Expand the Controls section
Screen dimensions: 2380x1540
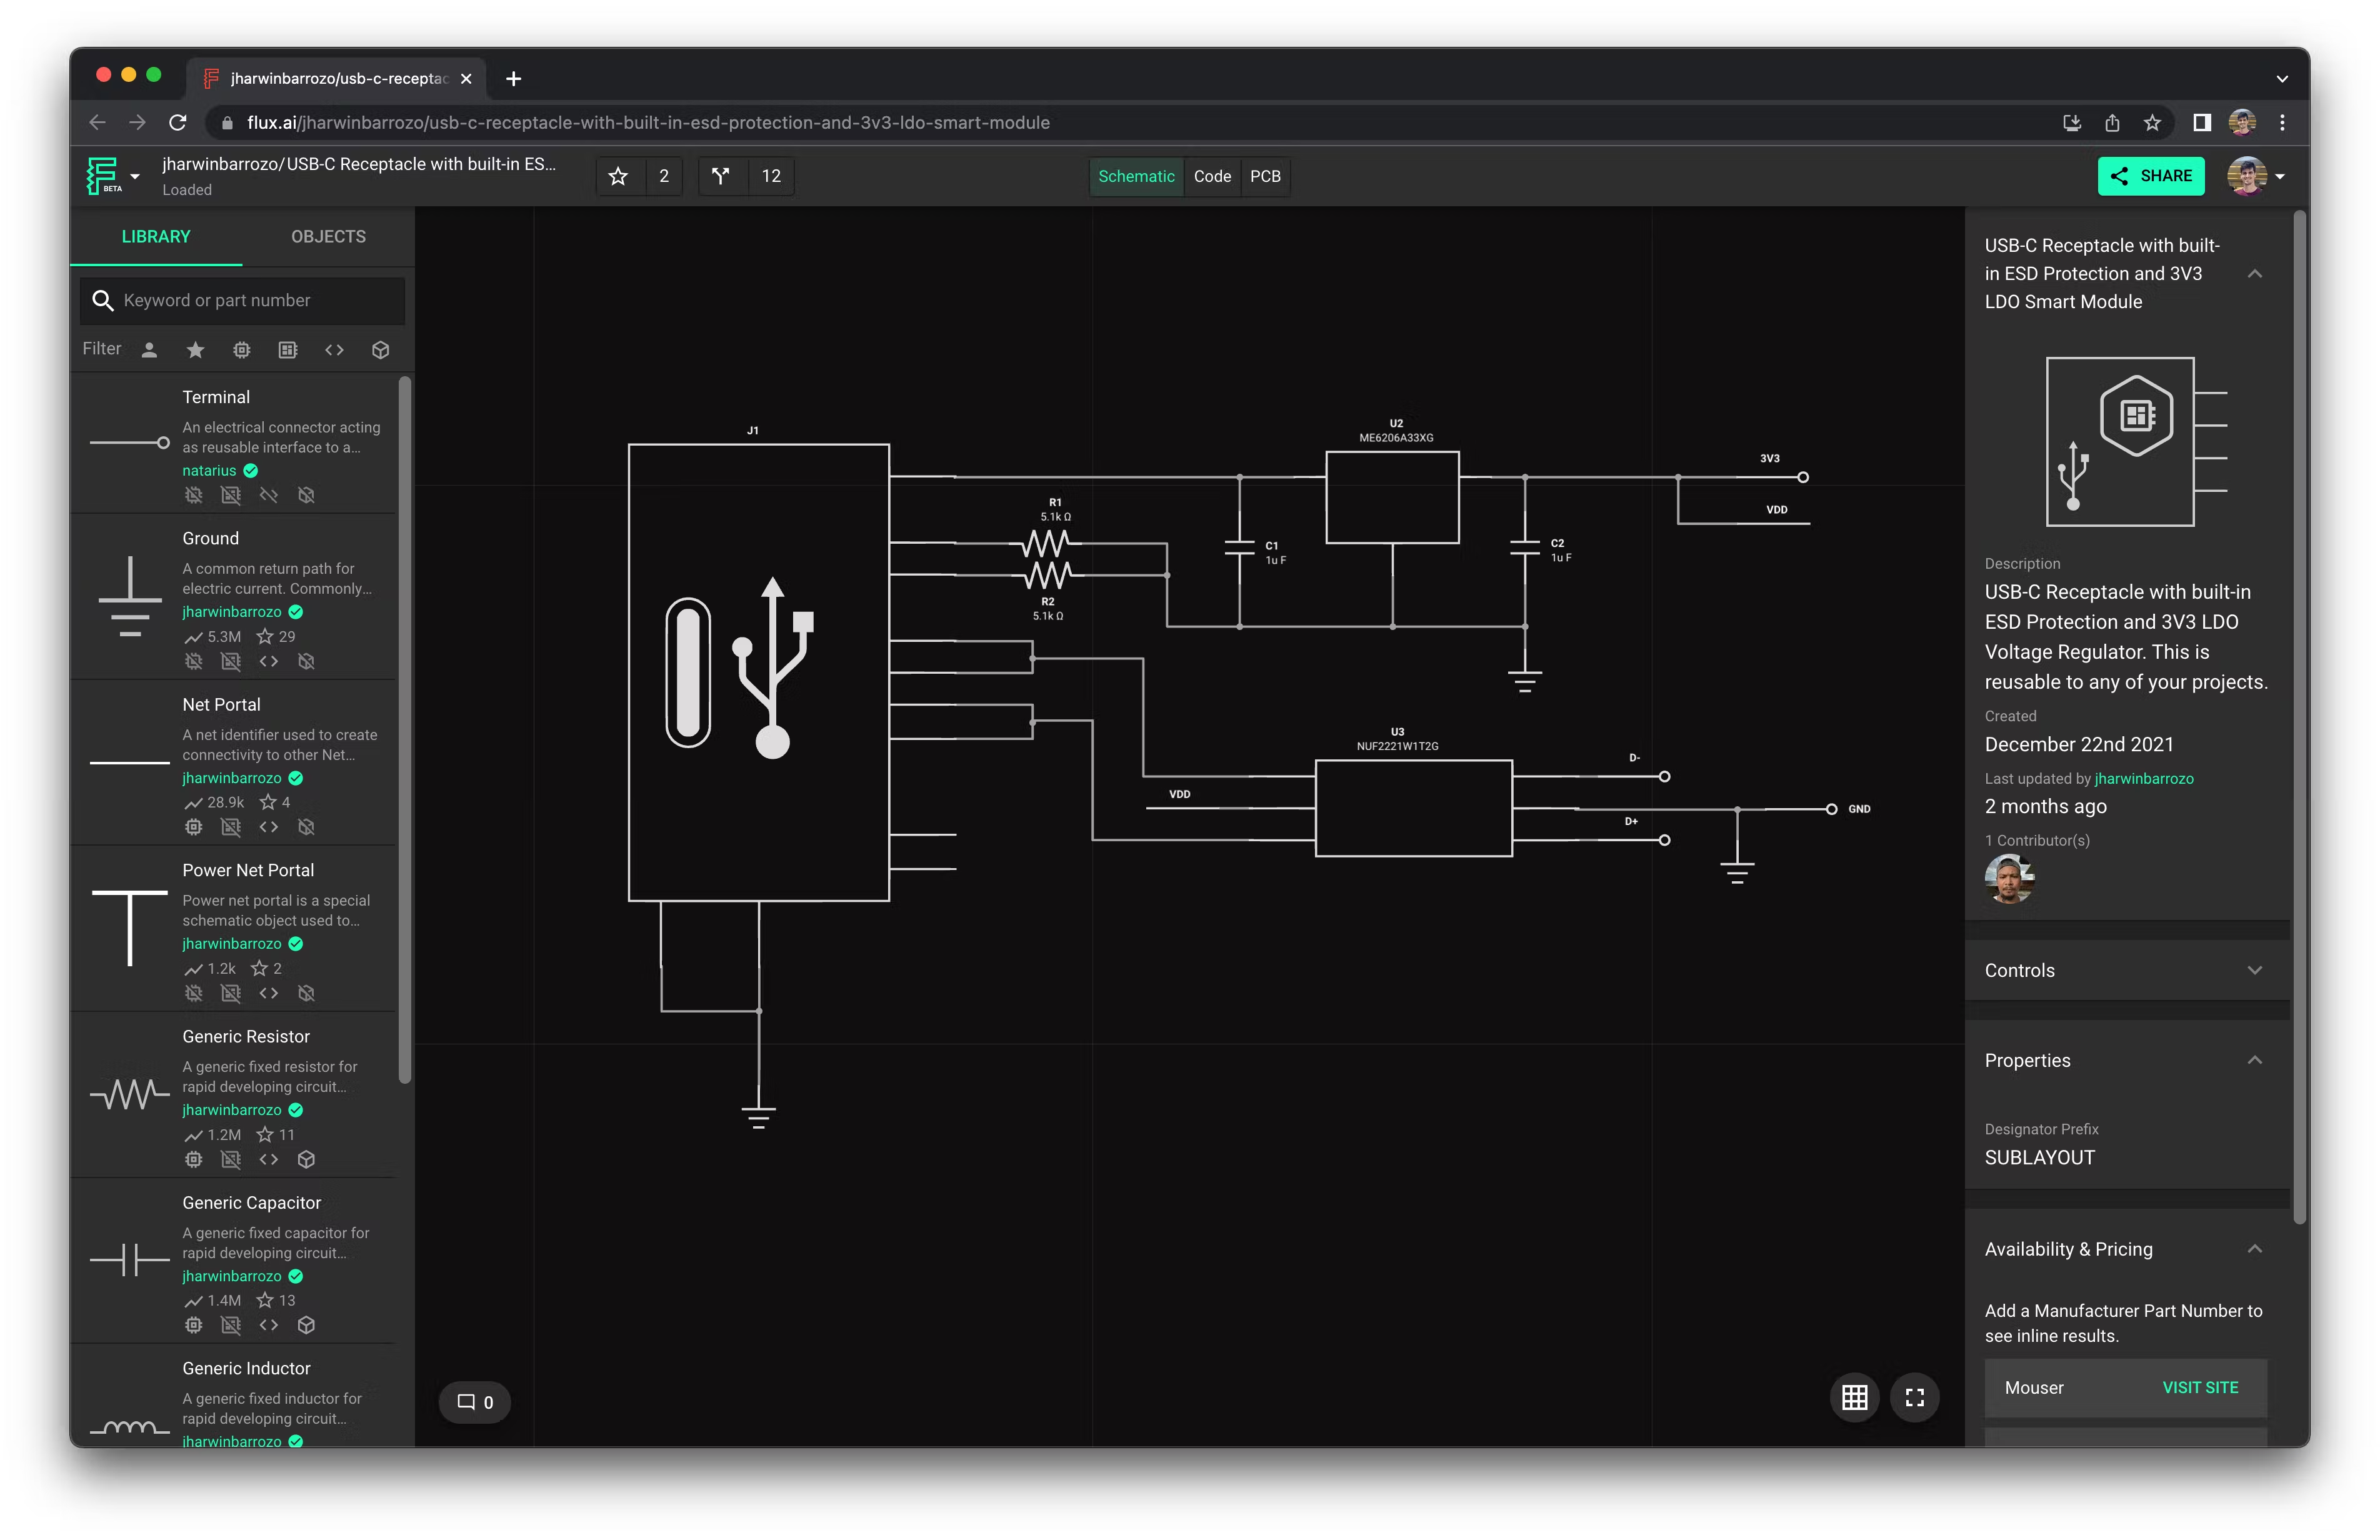point(2255,969)
